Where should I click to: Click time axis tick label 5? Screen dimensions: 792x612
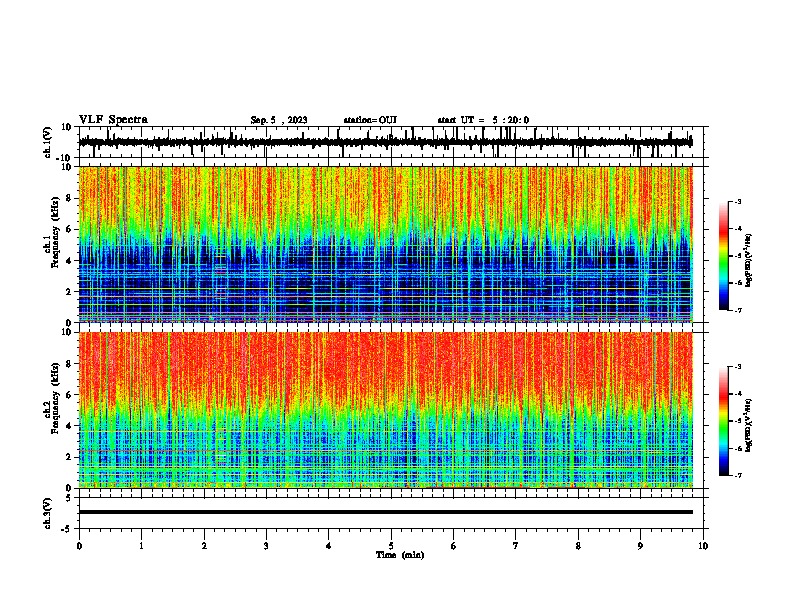click(391, 546)
